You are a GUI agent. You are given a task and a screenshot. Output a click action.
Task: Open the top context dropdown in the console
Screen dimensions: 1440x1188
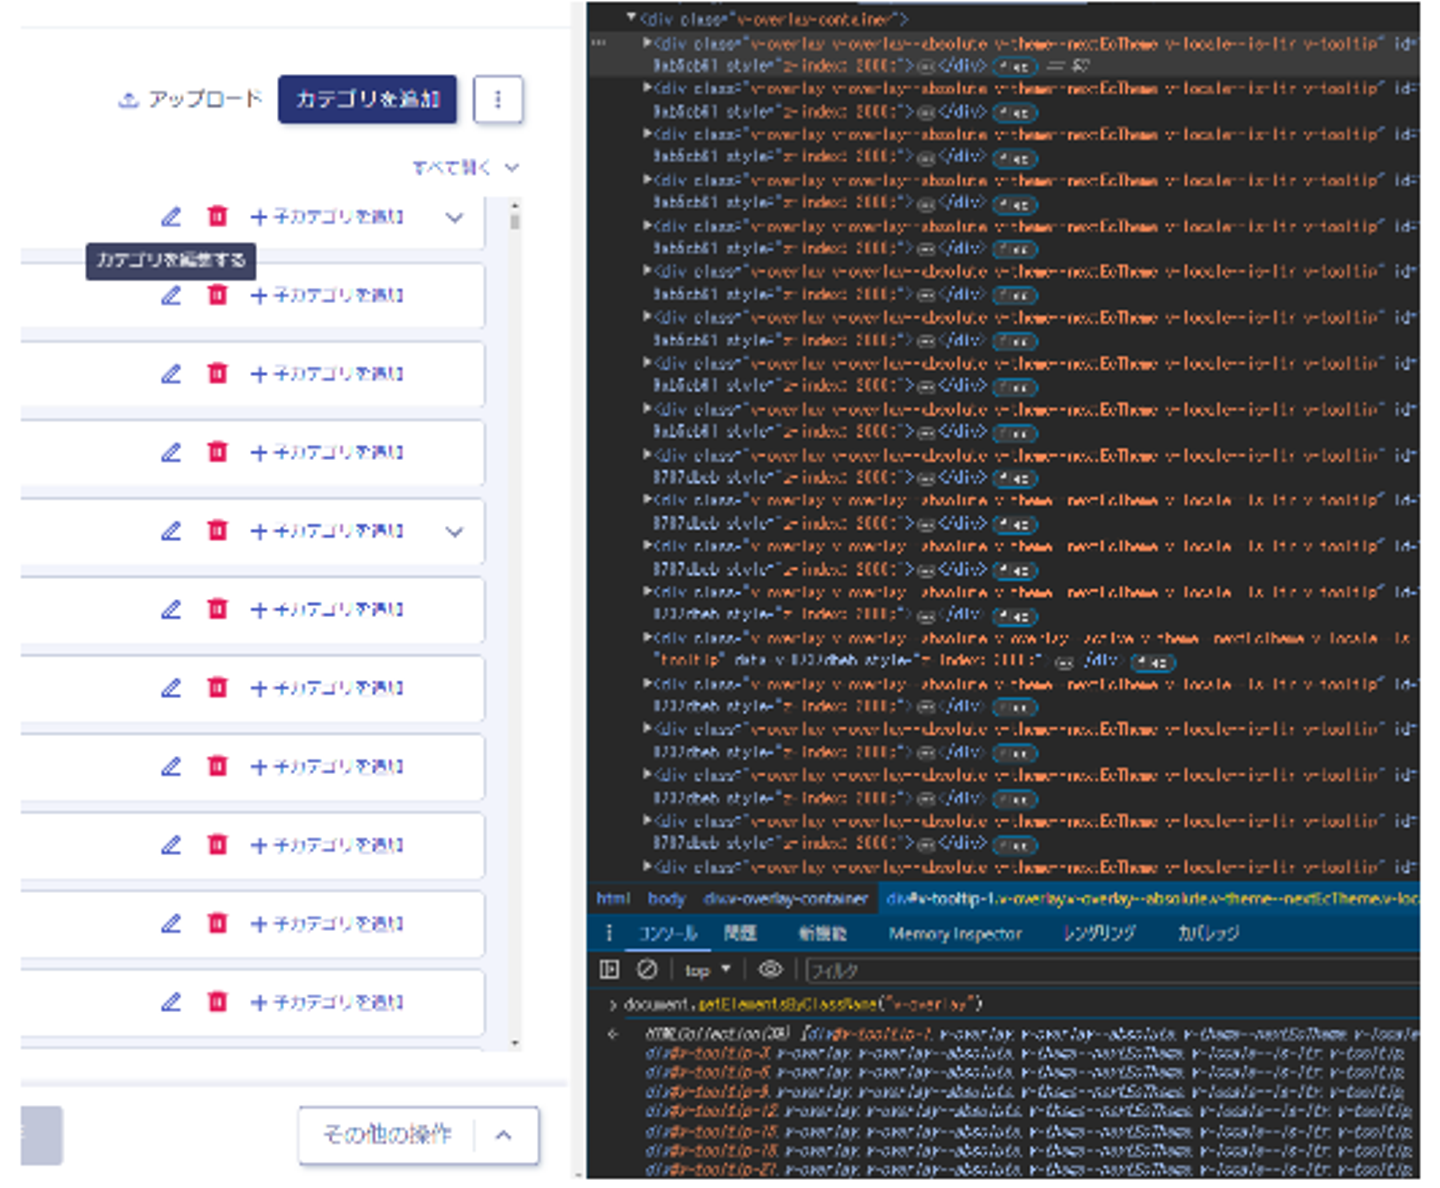708,970
